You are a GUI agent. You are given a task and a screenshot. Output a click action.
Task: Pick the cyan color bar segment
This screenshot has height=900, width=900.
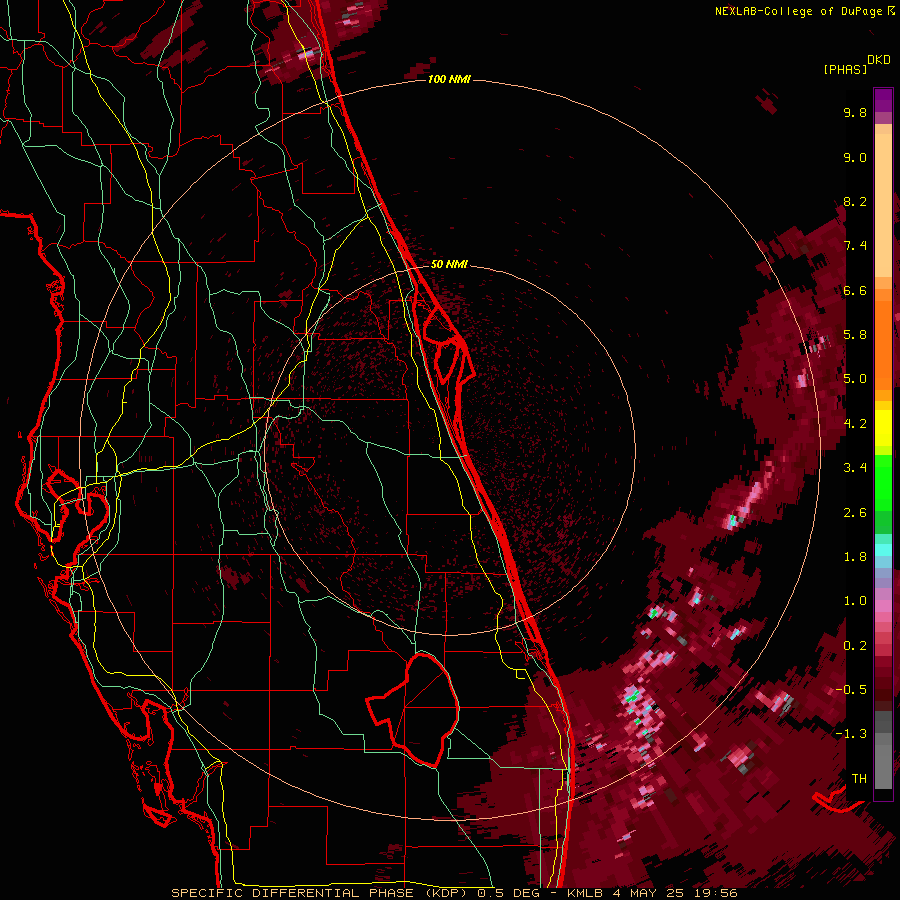tap(883, 549)
